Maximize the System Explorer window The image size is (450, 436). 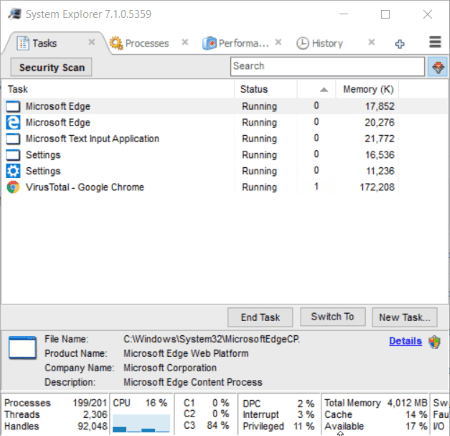tap(385, 14)
